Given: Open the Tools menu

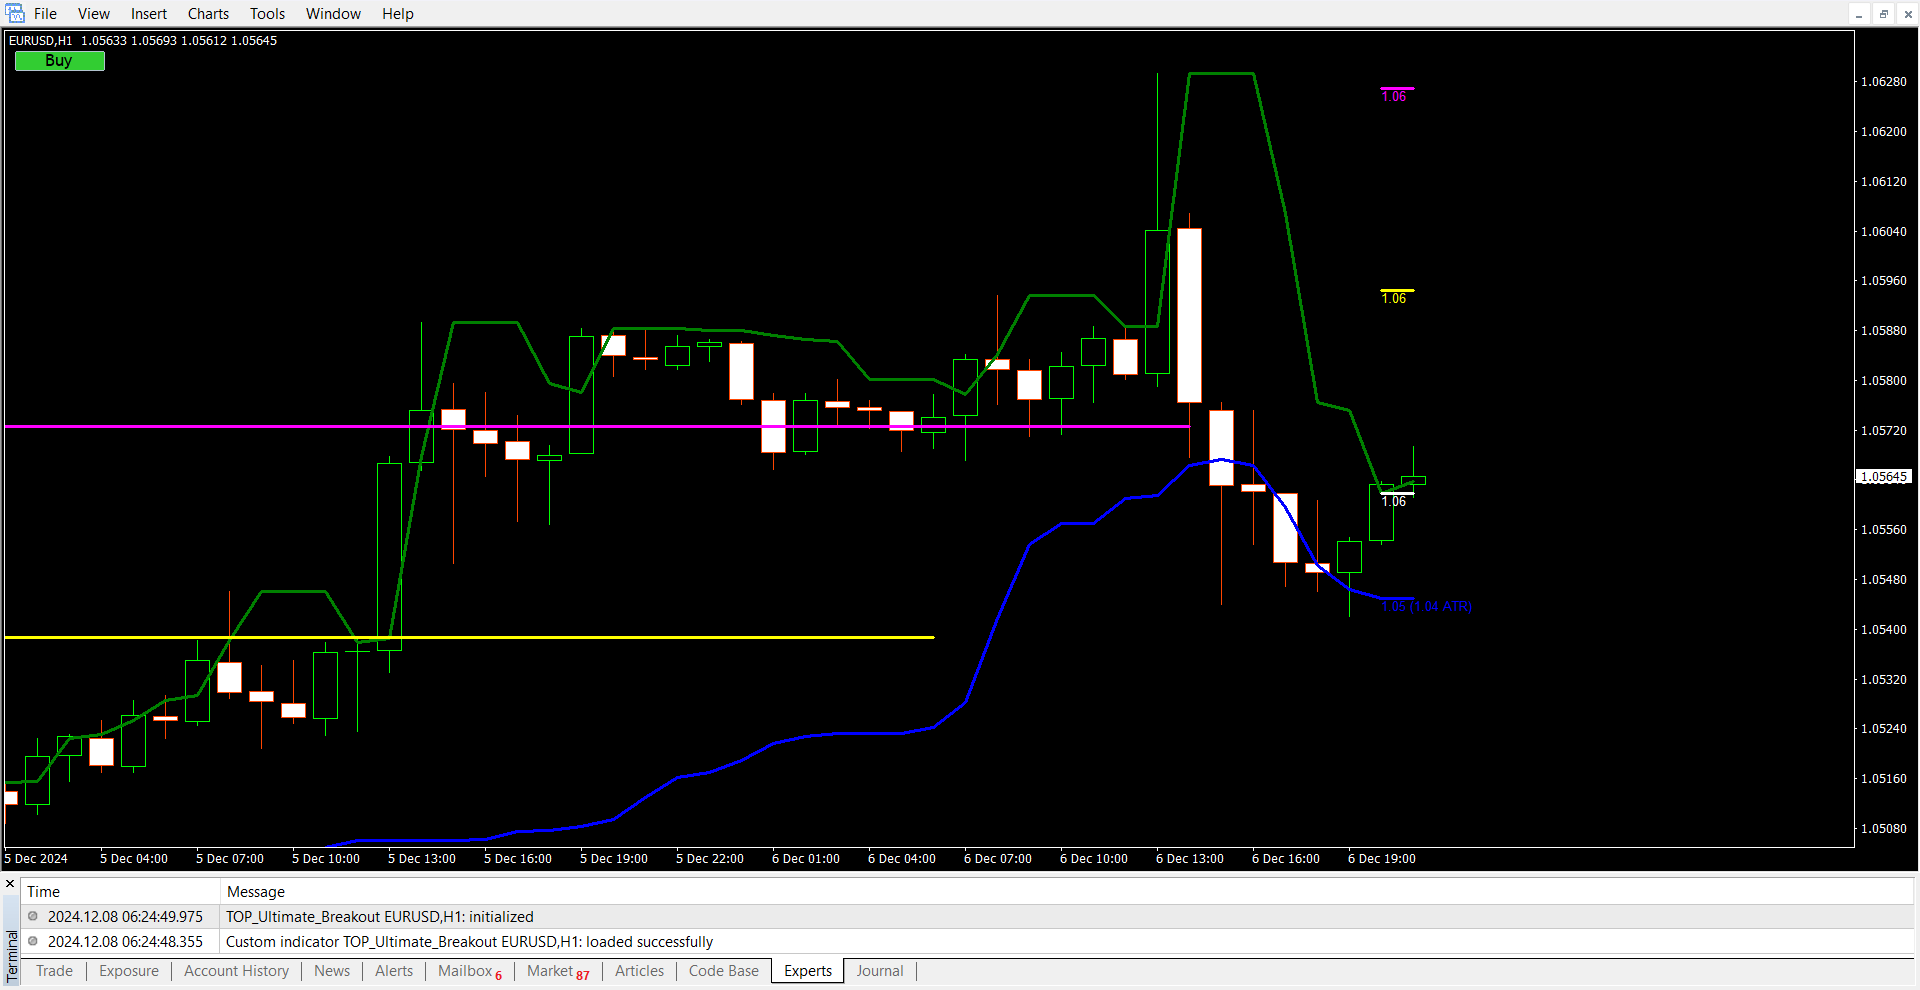Looking at the screenshot, I should [x=267, y=14].
